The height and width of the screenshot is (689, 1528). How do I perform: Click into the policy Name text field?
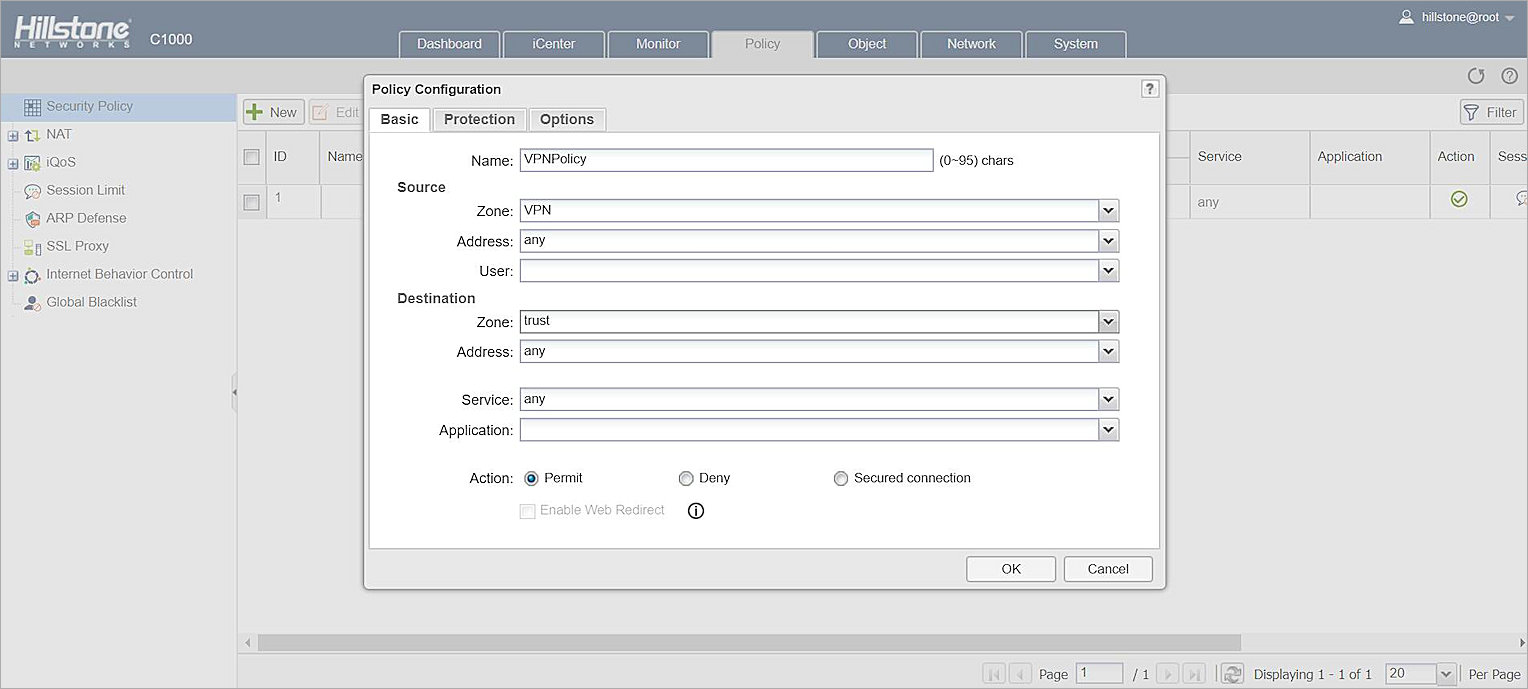click(726, 160)
